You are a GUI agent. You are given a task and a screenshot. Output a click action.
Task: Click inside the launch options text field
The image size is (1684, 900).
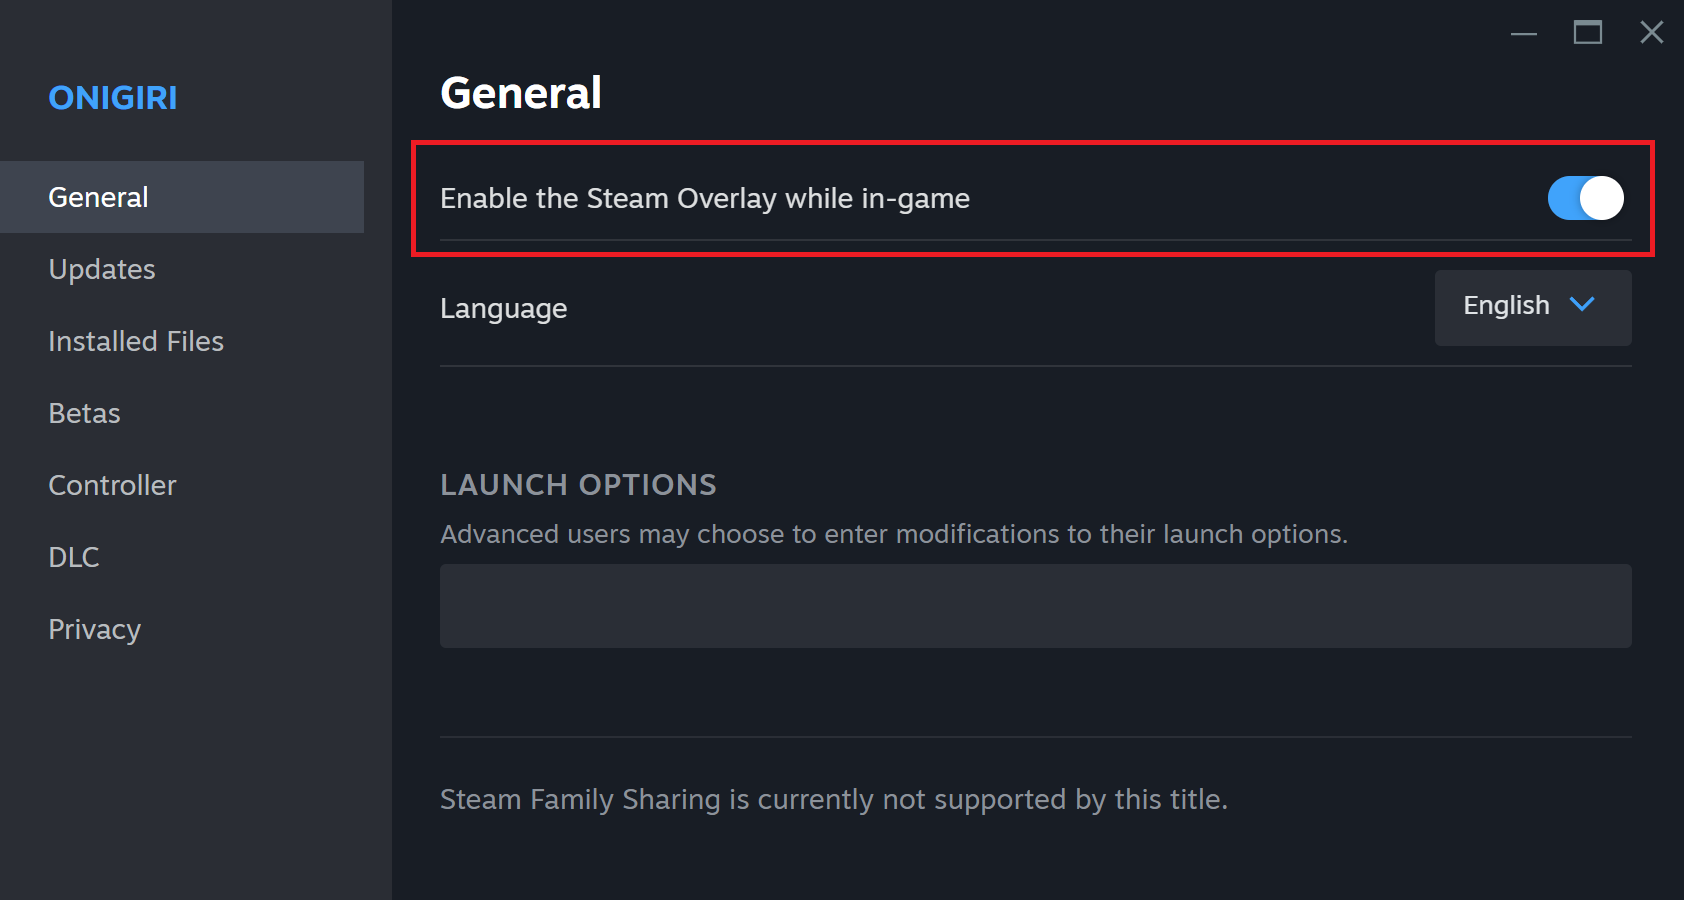1035,606
